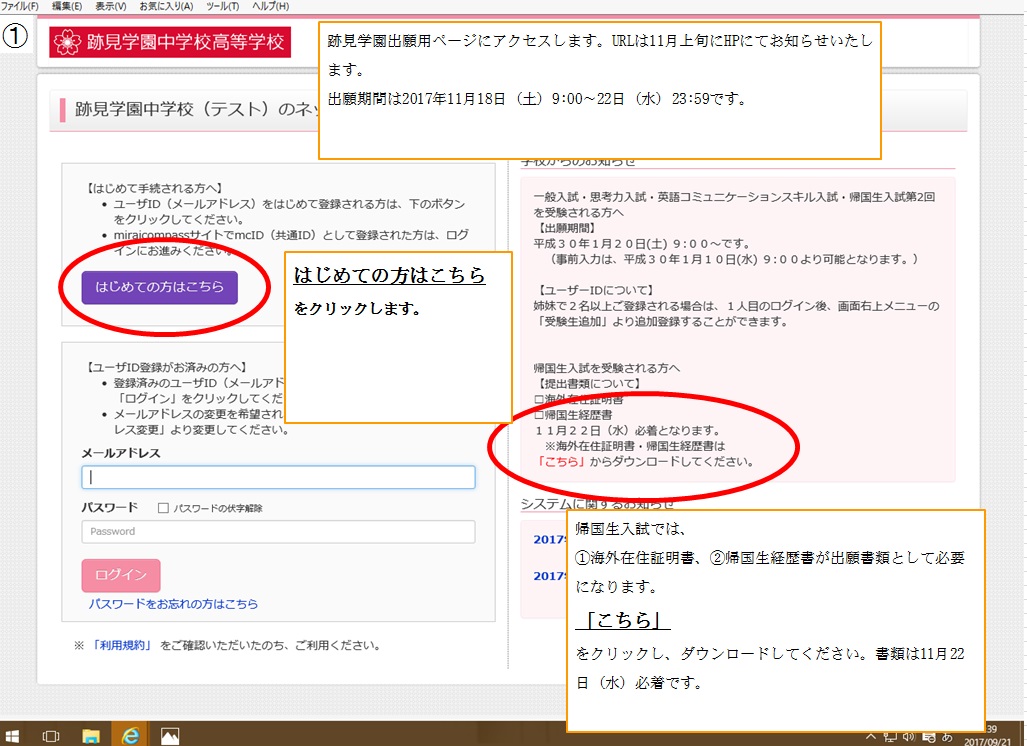
Task: Open Task View in the taskbar
Action: [x=50, y=735]
